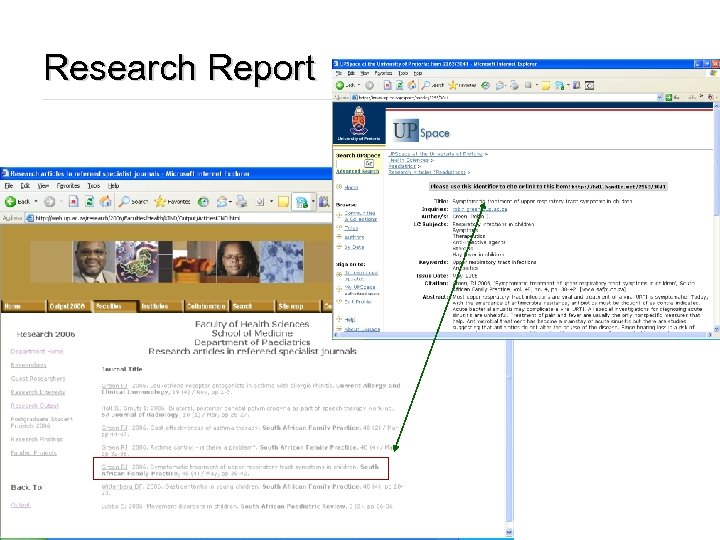Open Department Home sidebar link
Screen dimensions: 720x540
[x=37, y=352]
